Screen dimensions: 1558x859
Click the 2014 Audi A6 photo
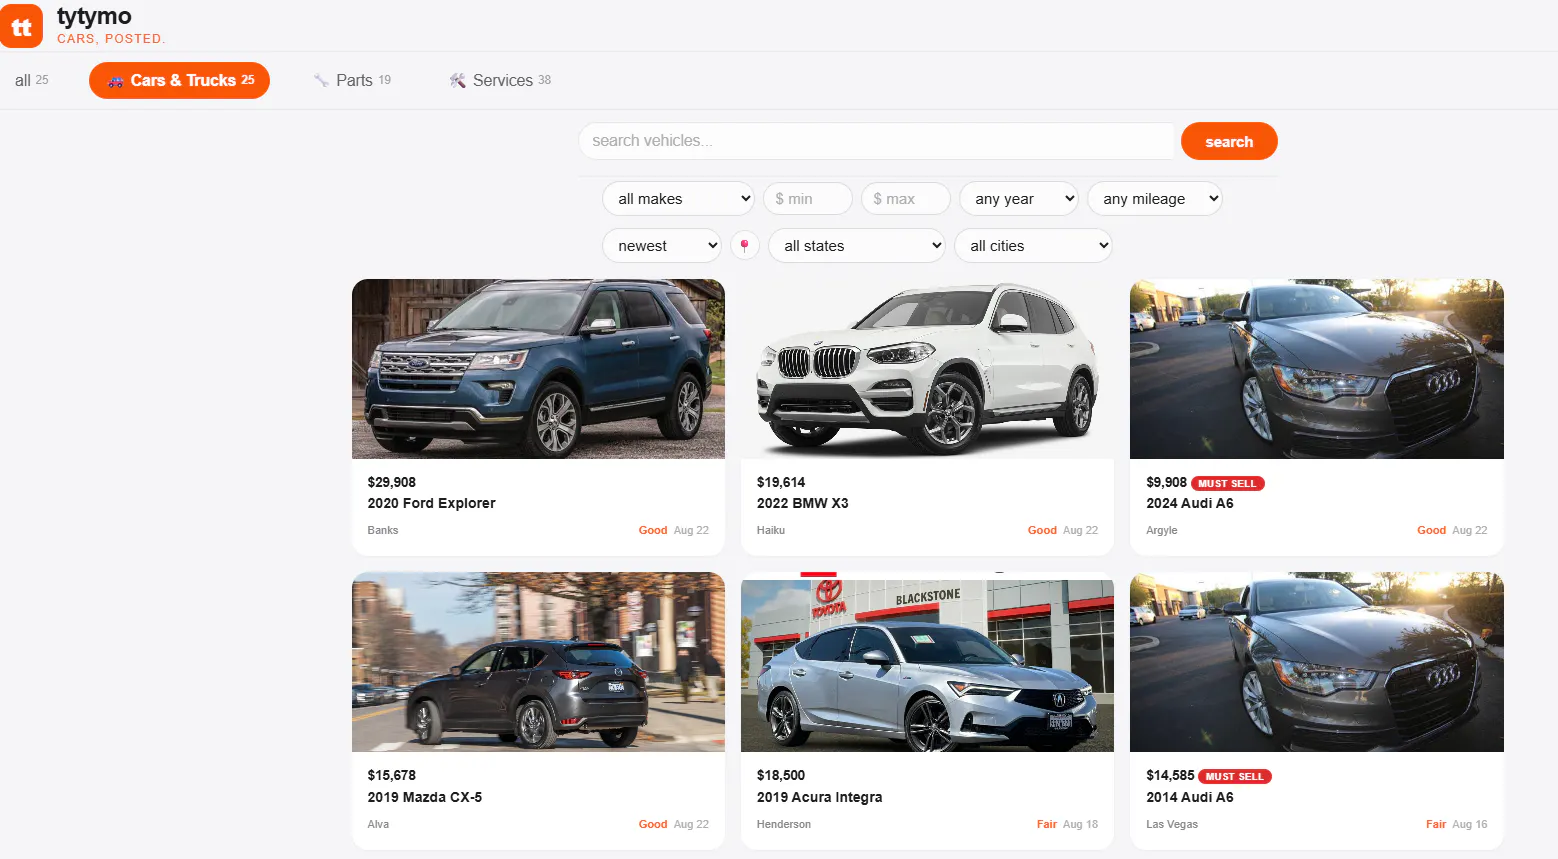point(1317,662)
